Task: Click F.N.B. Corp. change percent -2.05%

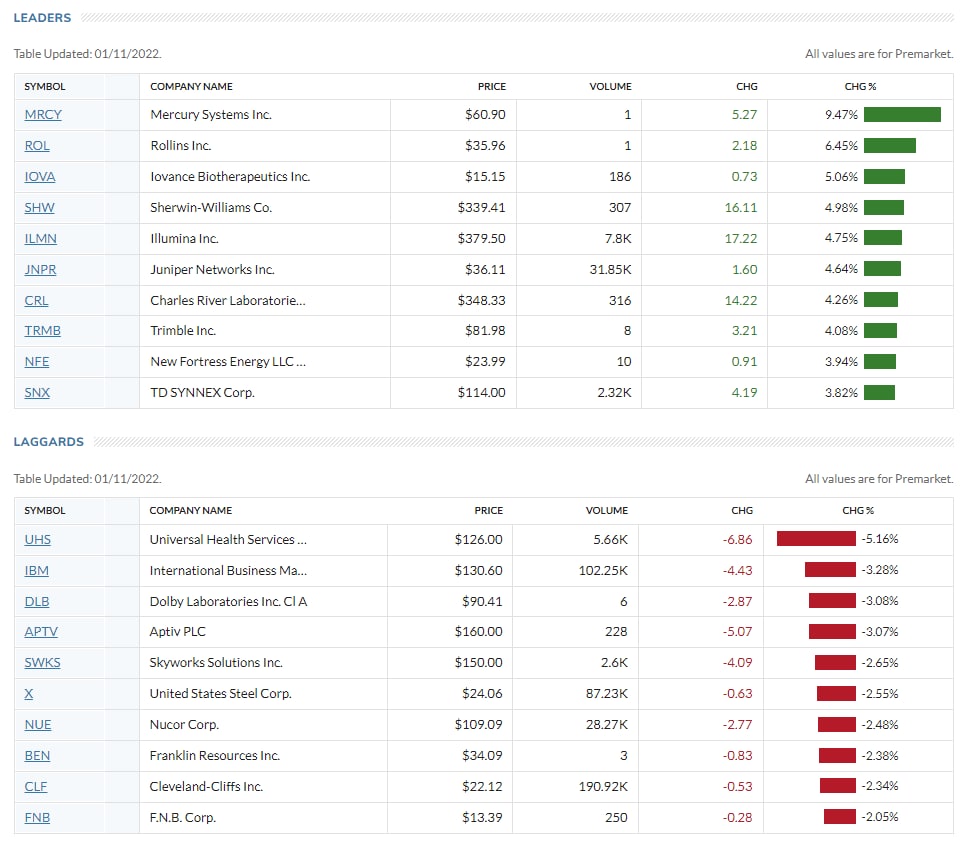Action: point(880,817)
